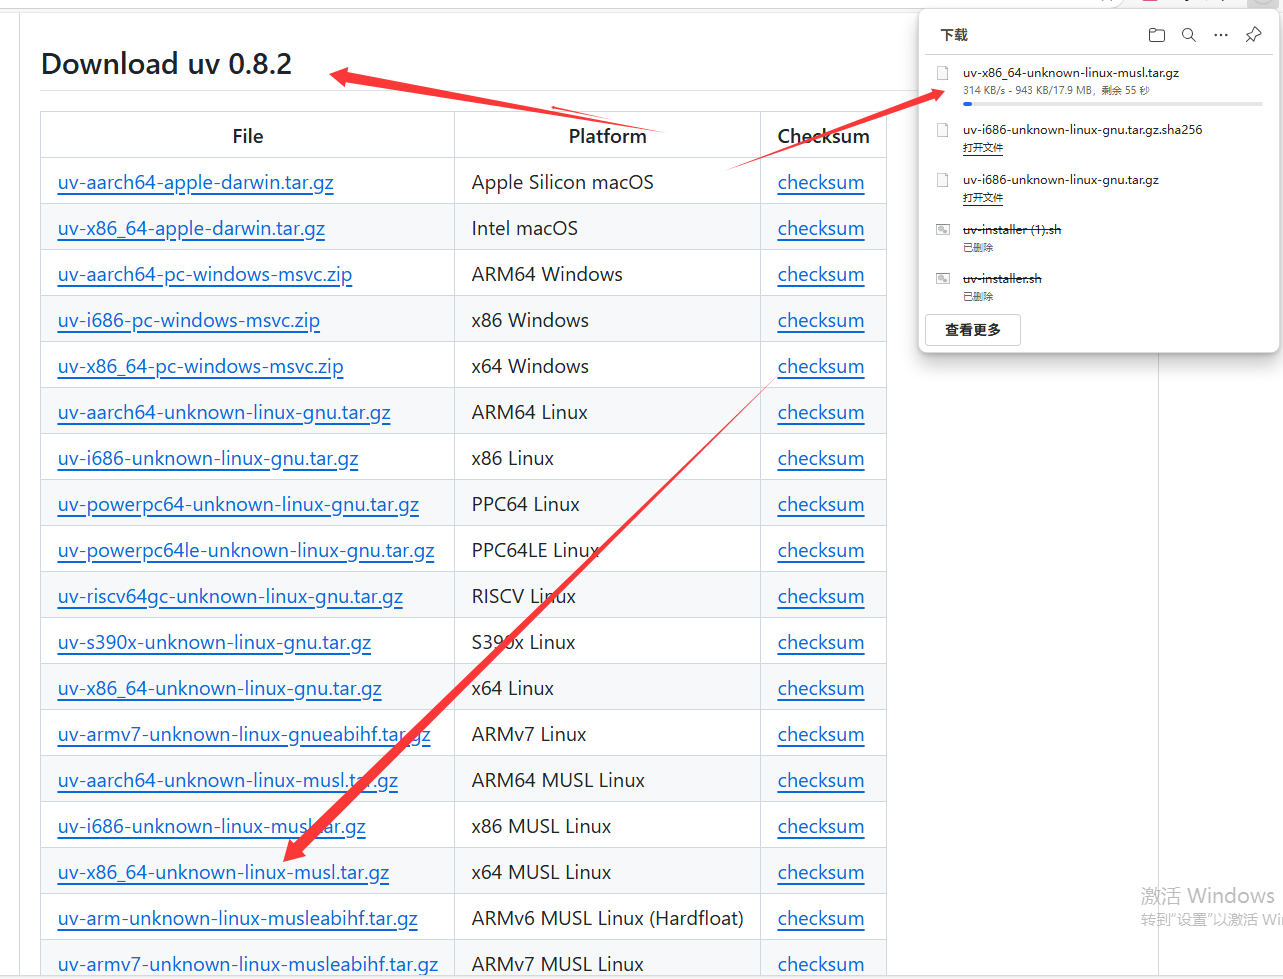Open checksum link for x64 Linux row
Viewport: 1283px width, 979px height.
(820, 689)
